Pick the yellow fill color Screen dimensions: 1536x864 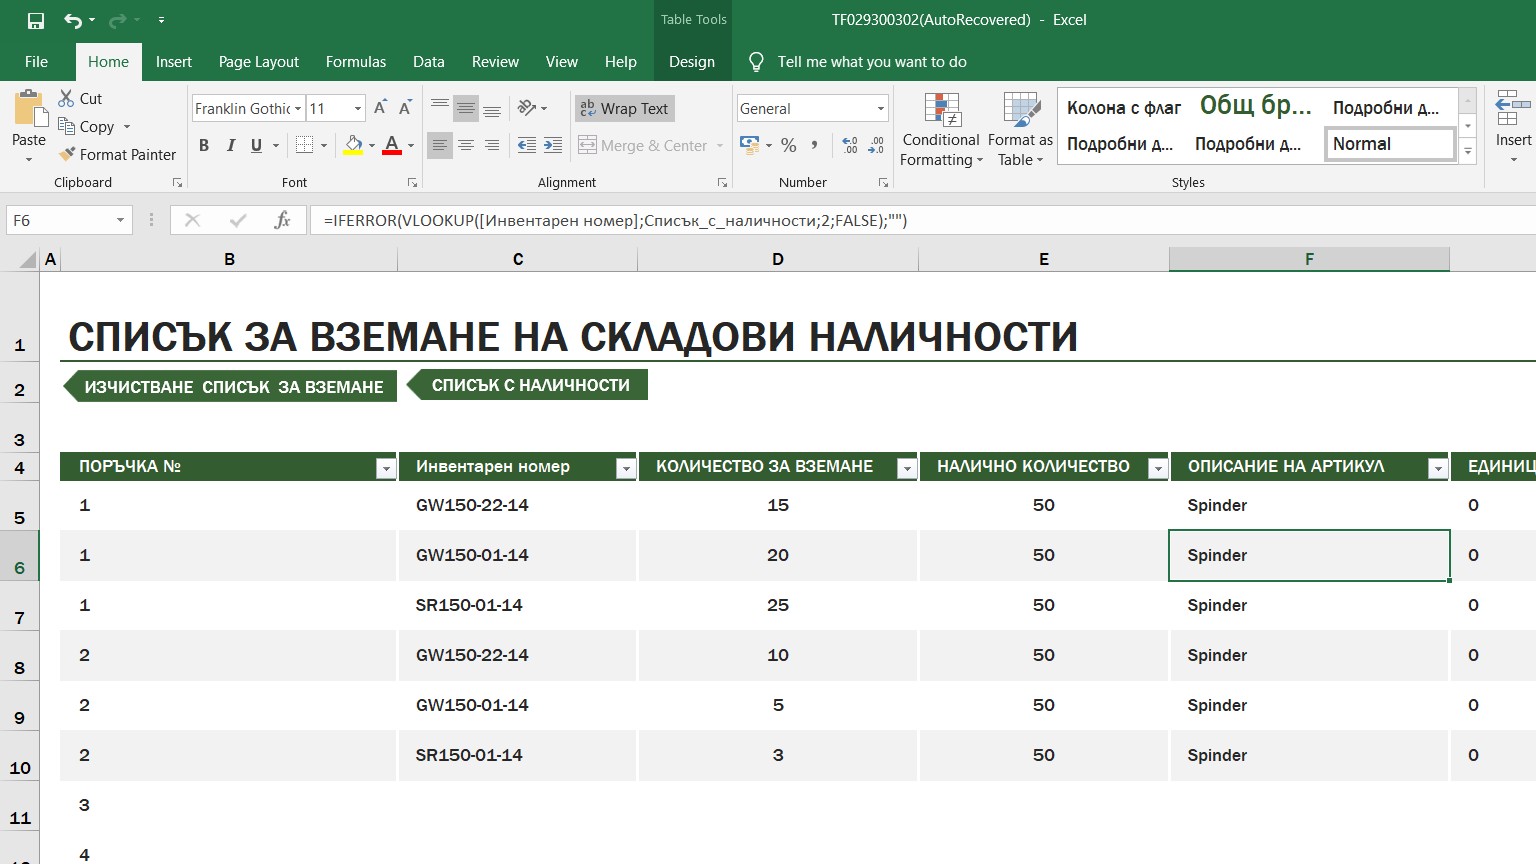(353, 145)
